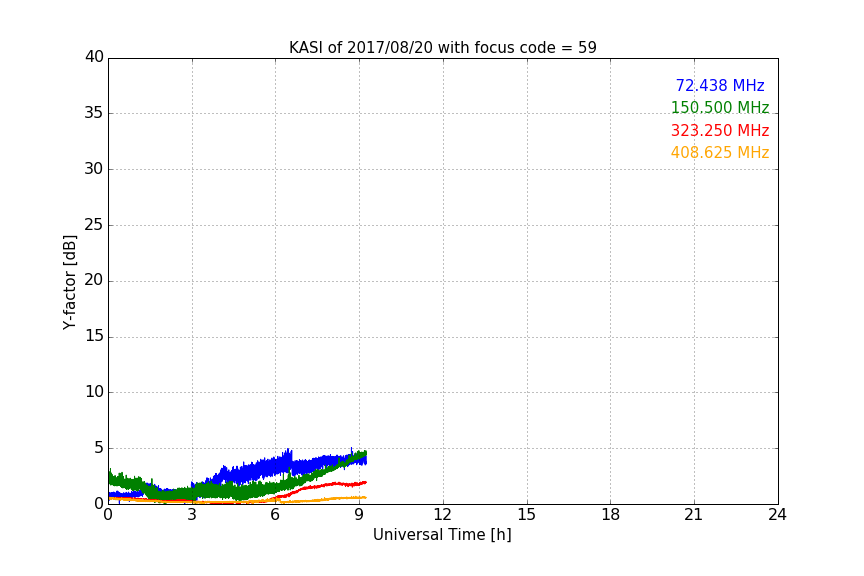Click the 'Universal Time [h]' axis label
The width and height of the screenshot is (864, 576).
pyautogui.click(x=442, y=534)
